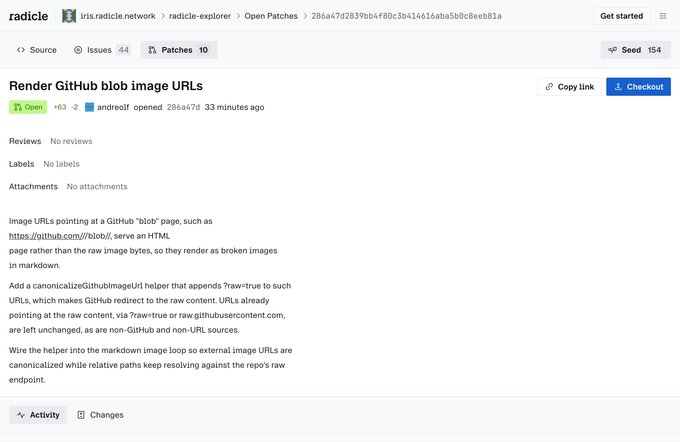Click the No reviews text
Screen dimensions: 680x442
[x=71, y=141]
